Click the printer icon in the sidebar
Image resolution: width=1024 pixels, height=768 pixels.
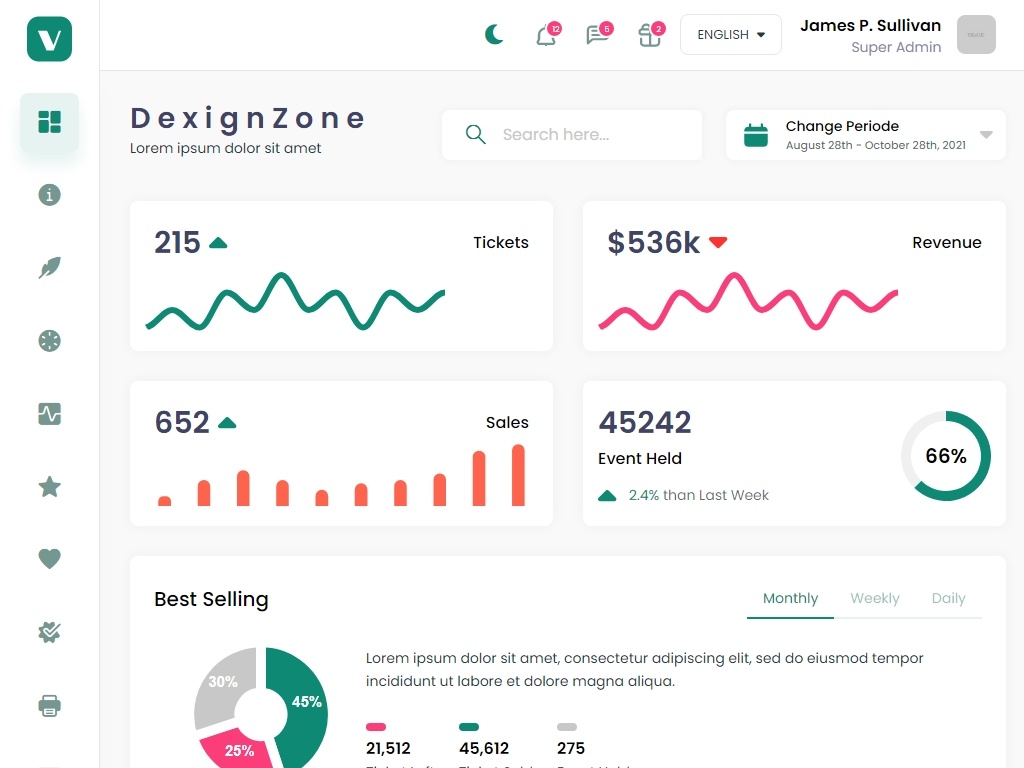coord(50,705)
